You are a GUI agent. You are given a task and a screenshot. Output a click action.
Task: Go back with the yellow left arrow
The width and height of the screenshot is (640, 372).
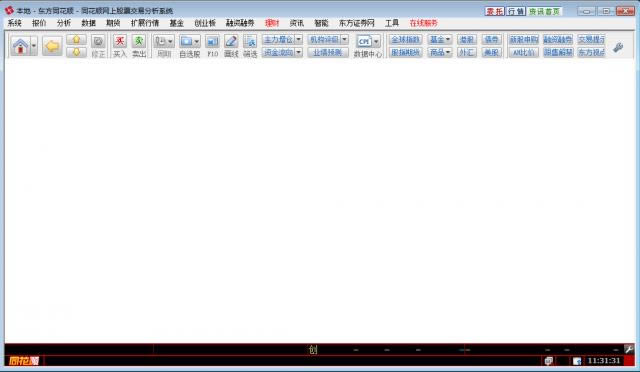pos(52,46)
